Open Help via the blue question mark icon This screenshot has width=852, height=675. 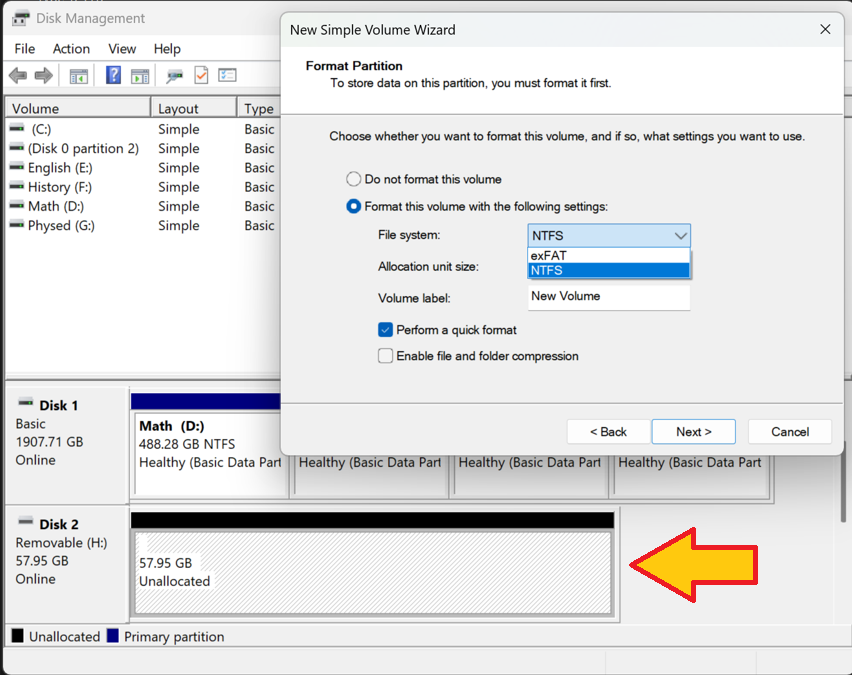[x=113, y=76]
